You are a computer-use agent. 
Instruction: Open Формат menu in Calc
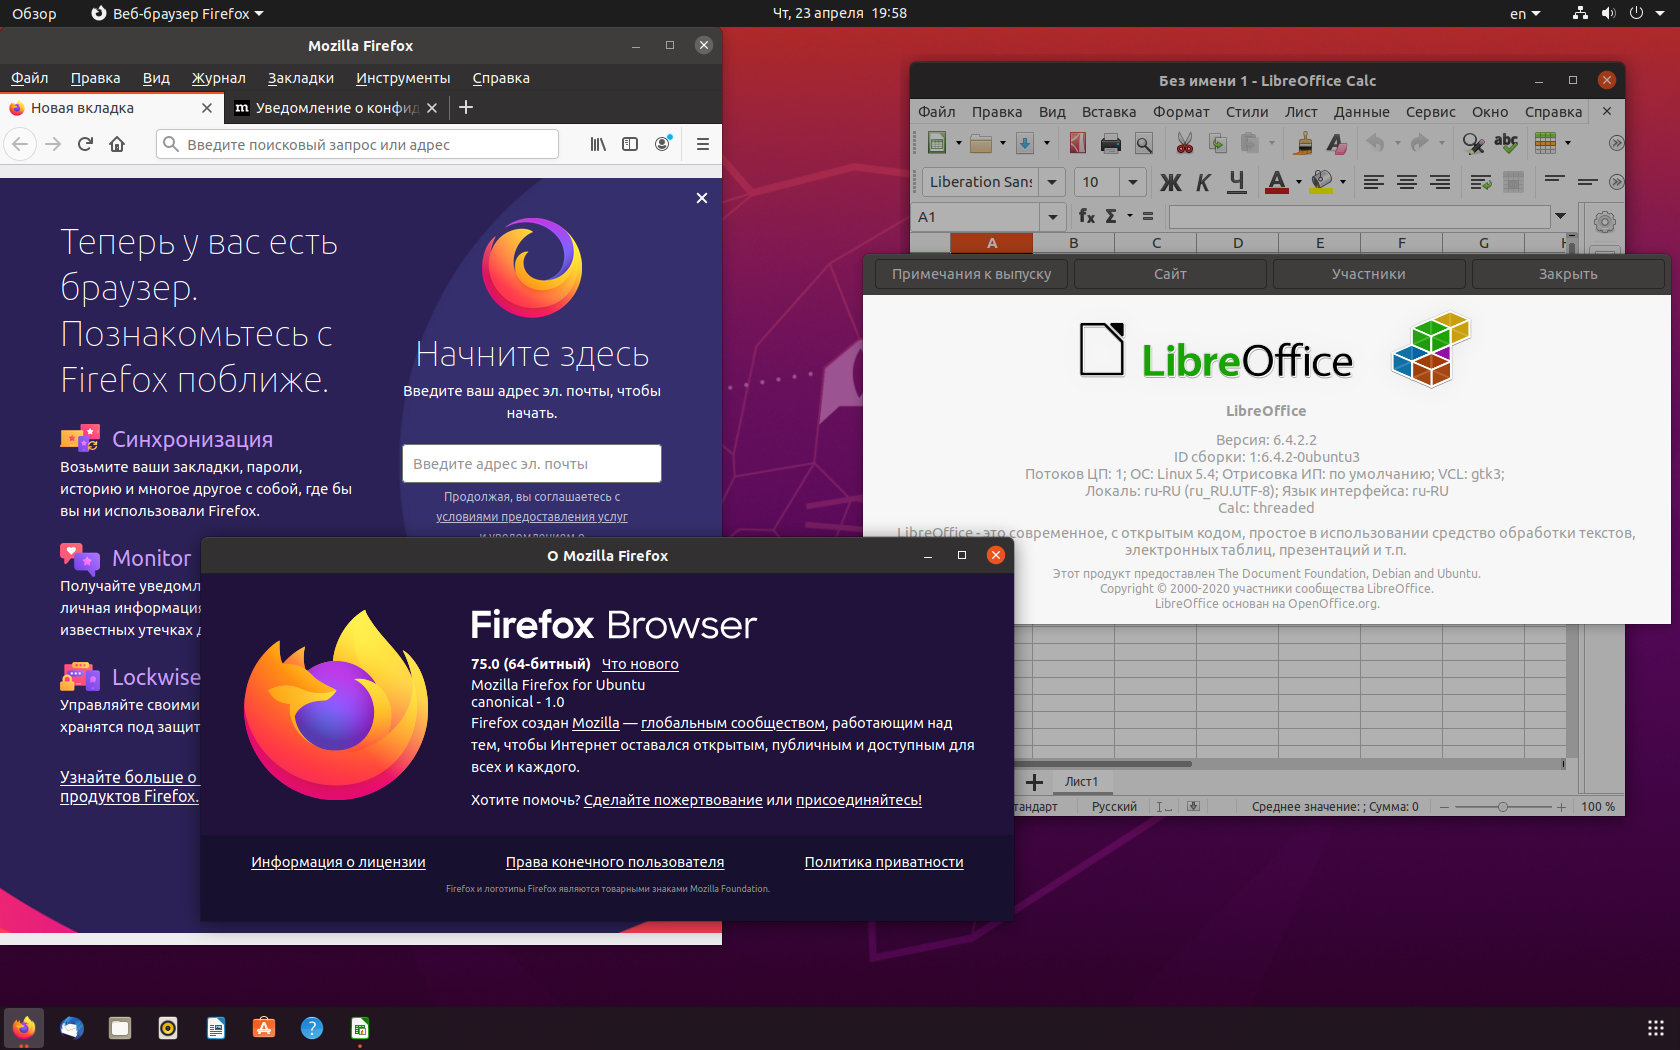1182,112
